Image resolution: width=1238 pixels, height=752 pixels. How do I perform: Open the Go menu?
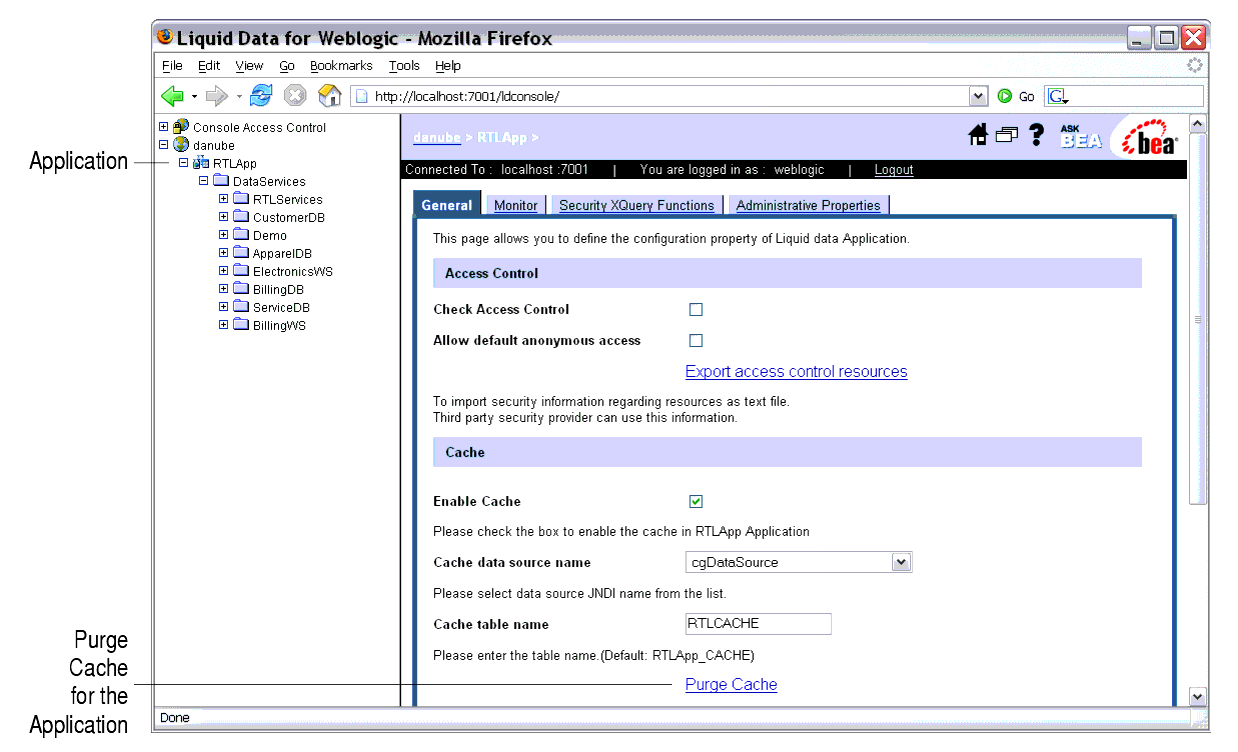point(287,66)
